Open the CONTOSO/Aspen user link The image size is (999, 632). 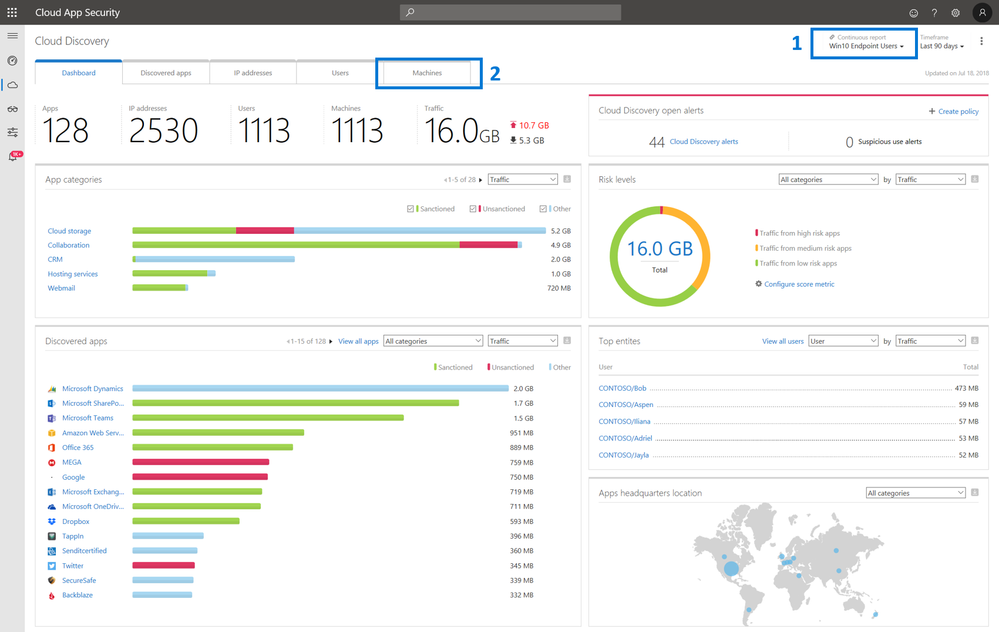tap(626, 405)
